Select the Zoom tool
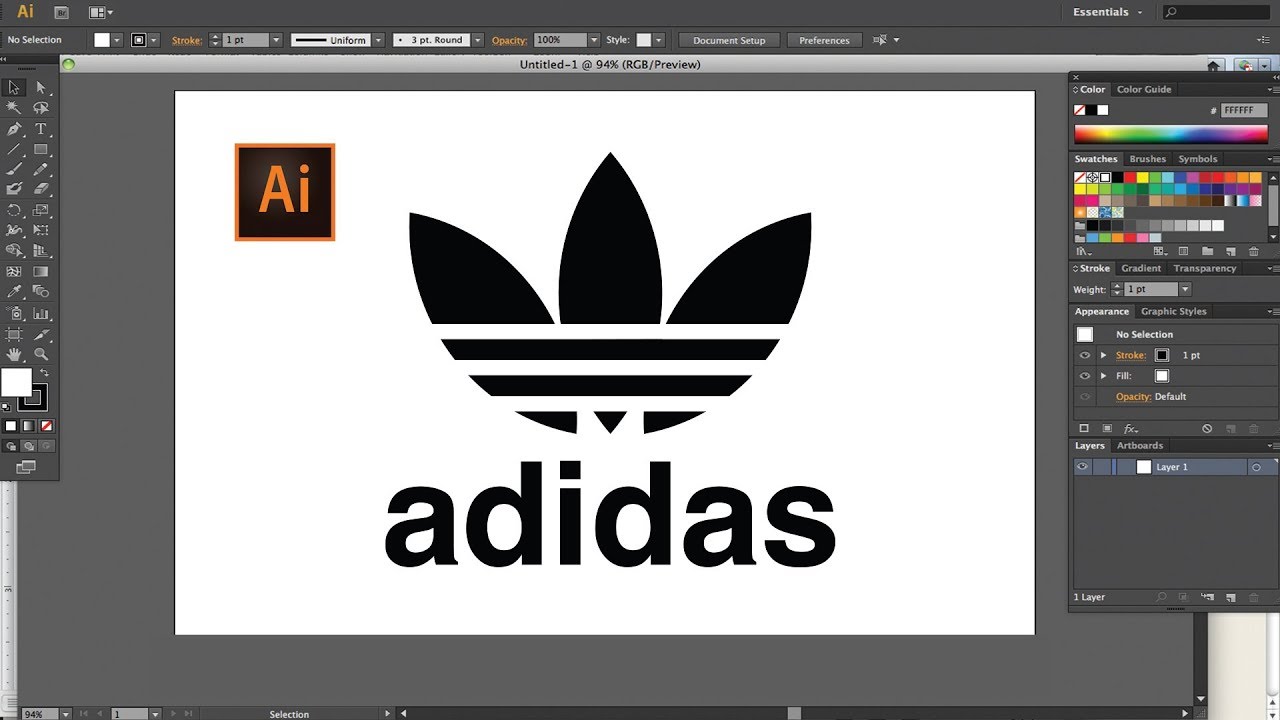 pos(41,354)
